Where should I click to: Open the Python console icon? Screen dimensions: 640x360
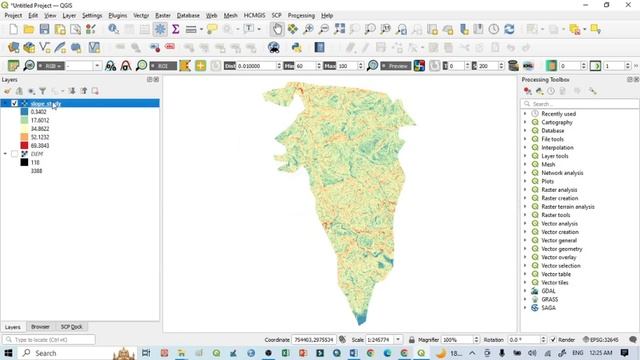pyautogui.click(x=297, y=48)
